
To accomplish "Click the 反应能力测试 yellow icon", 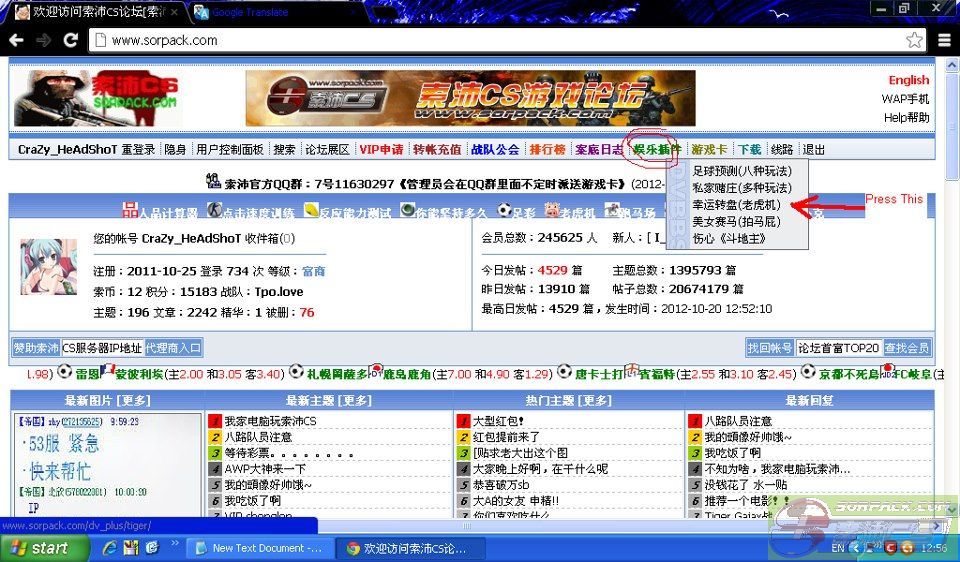I will coord(311,210).
